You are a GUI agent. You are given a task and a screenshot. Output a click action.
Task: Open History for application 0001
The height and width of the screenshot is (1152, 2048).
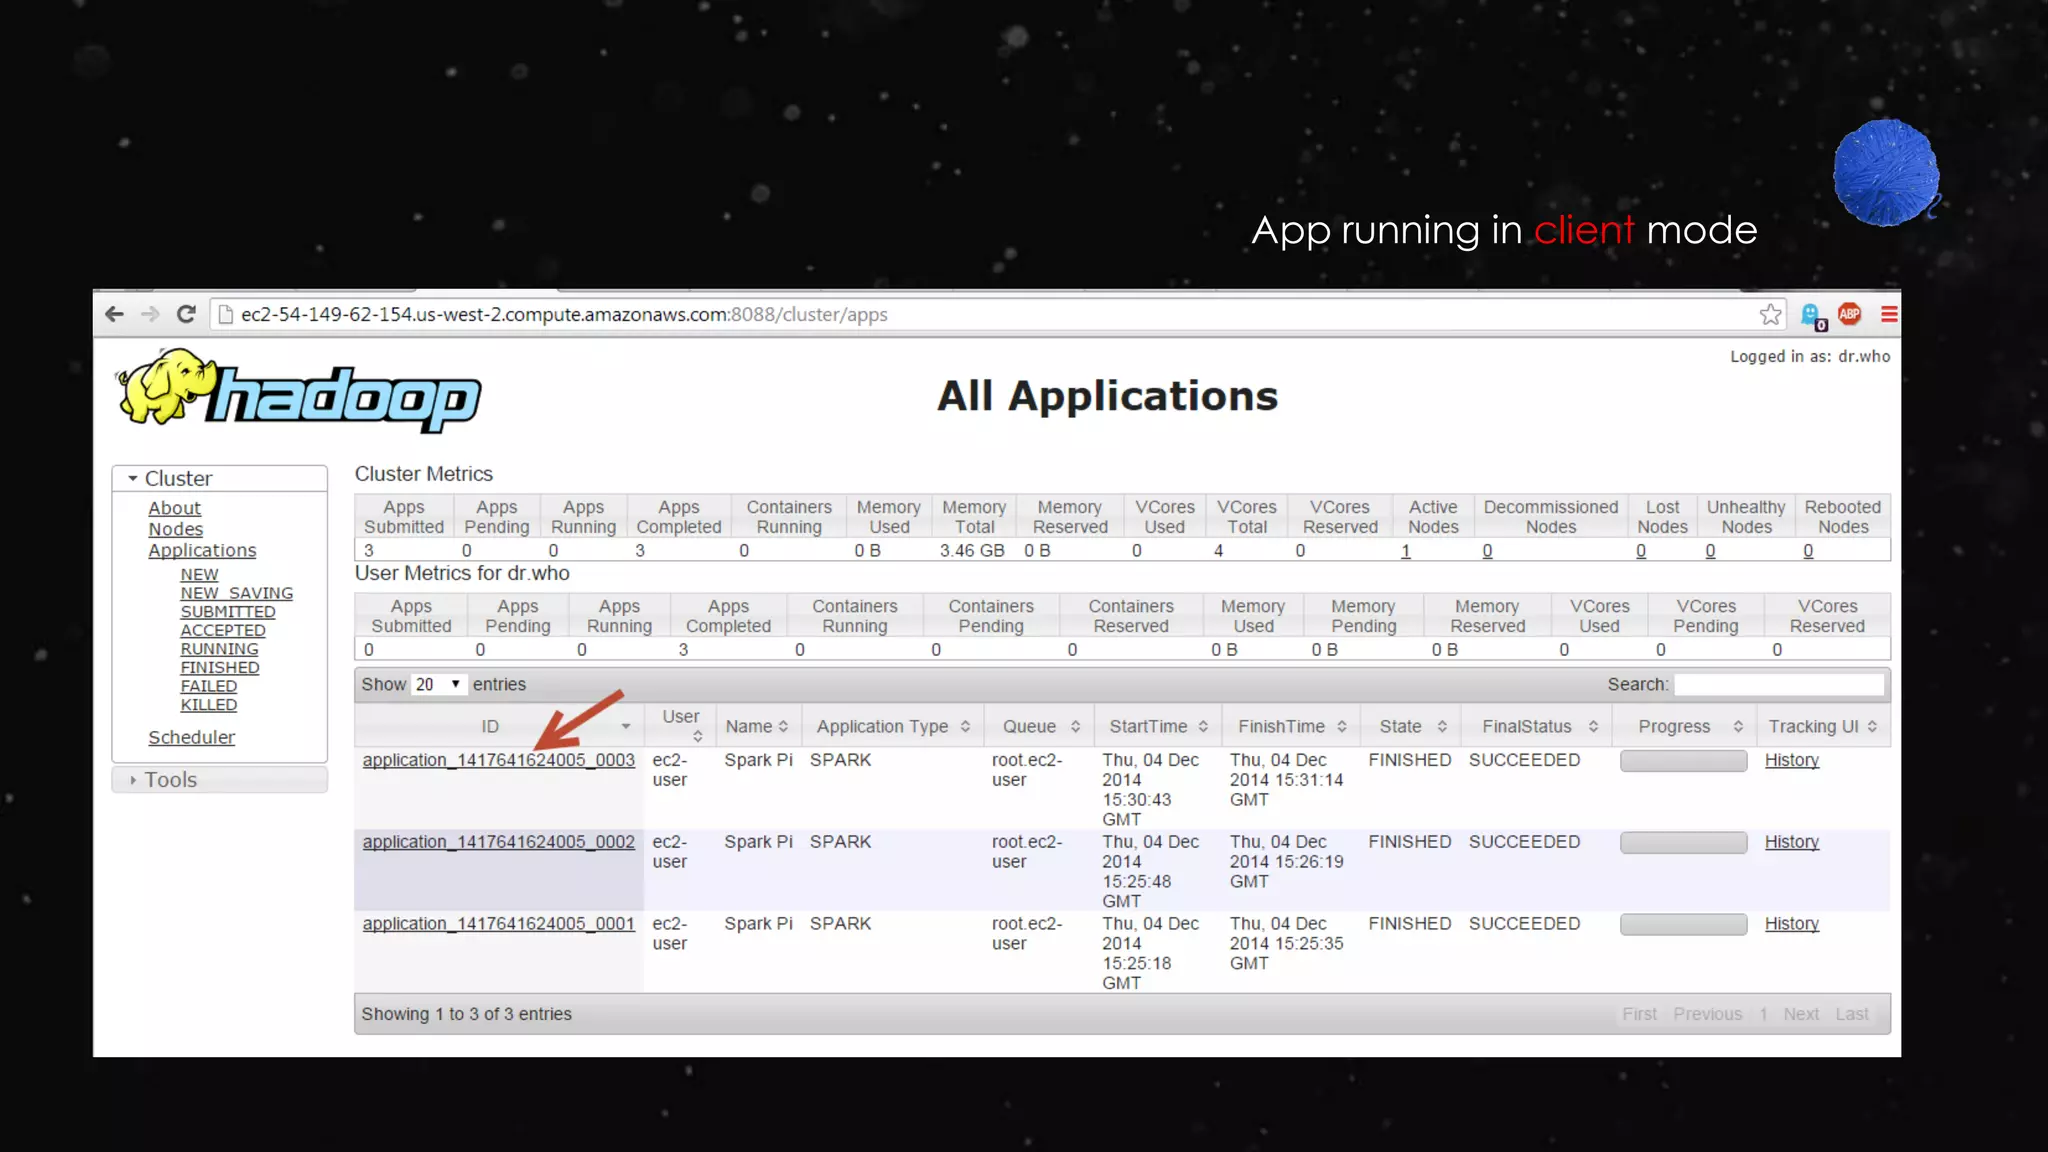1791,924
